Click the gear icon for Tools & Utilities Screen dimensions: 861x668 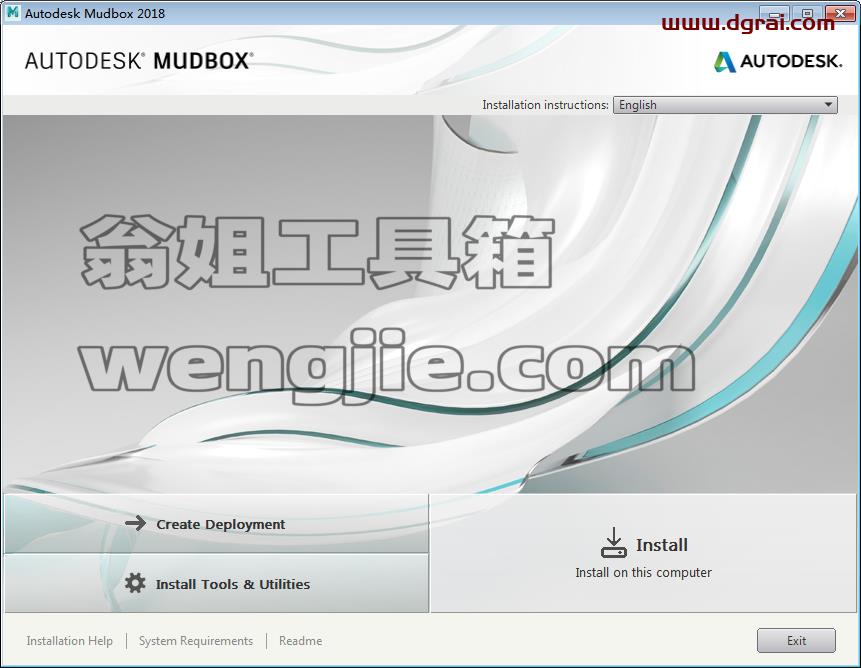click(135, 583)
